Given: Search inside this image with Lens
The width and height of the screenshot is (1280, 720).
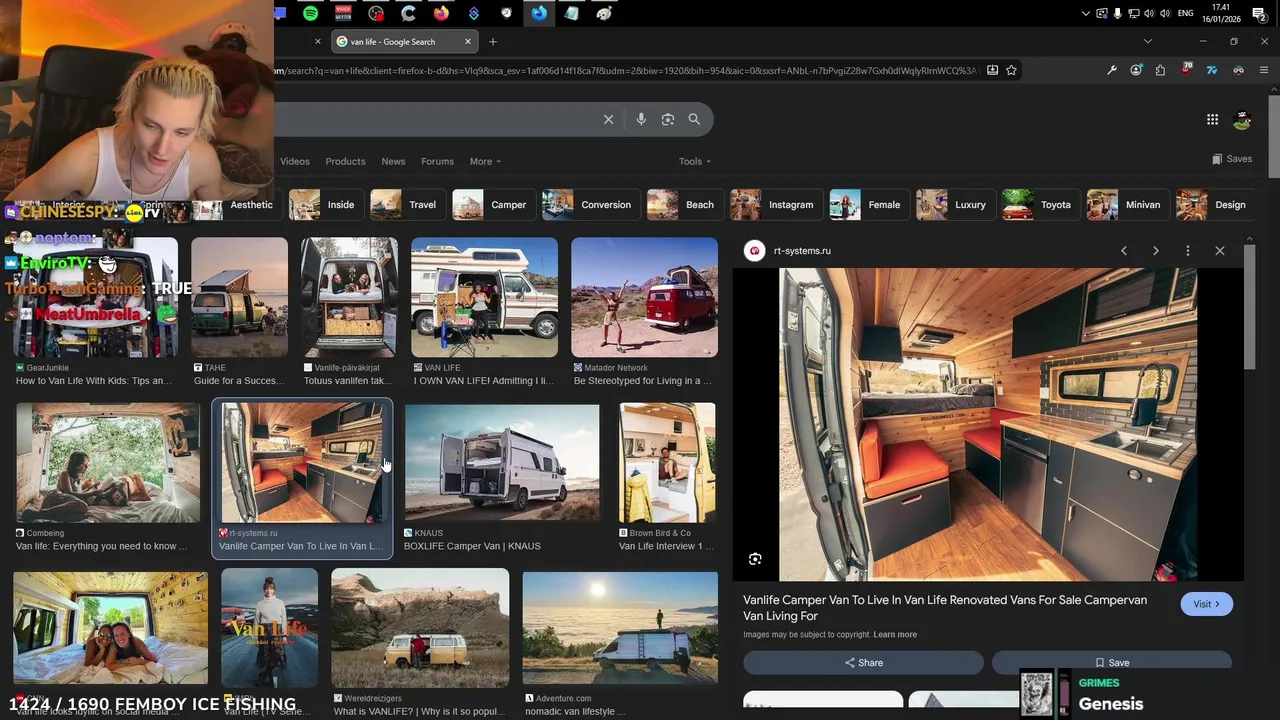Looking at the screenshot, I should tap(755, 559).
